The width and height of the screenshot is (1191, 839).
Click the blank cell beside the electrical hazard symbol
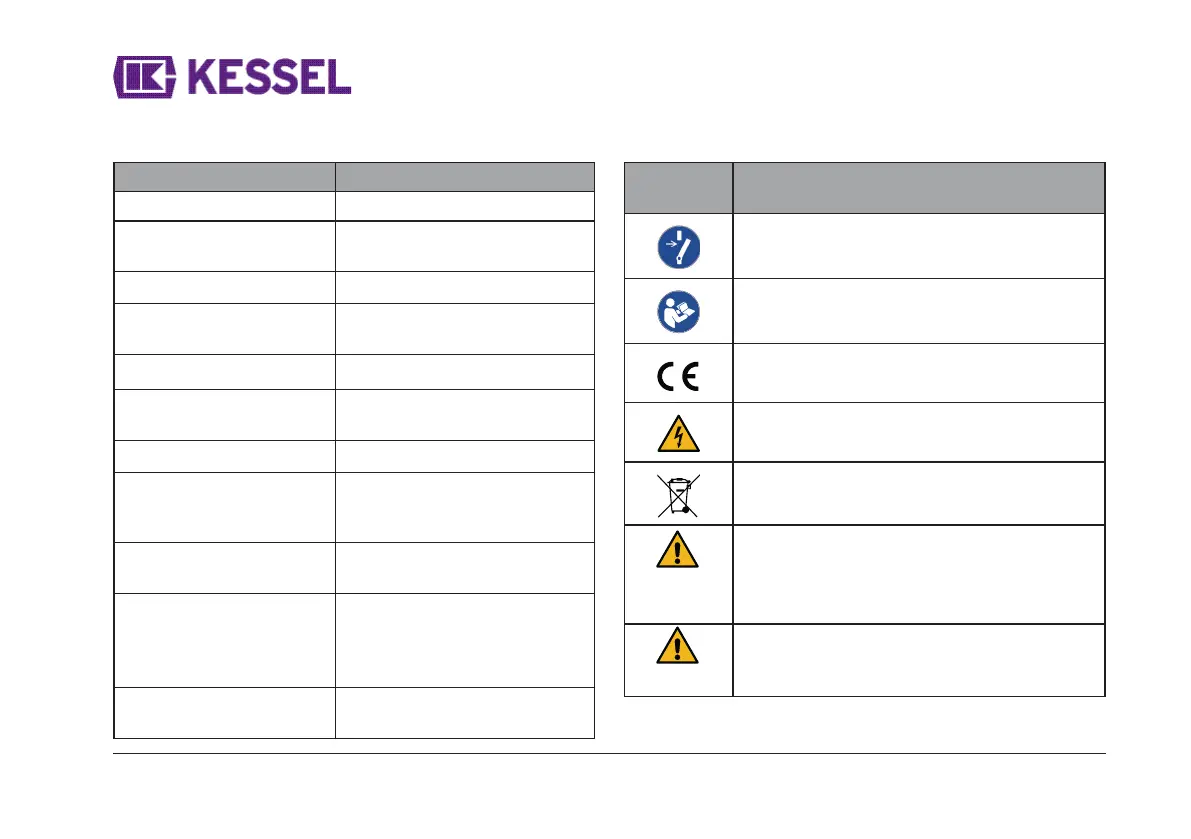pos(918,432)
